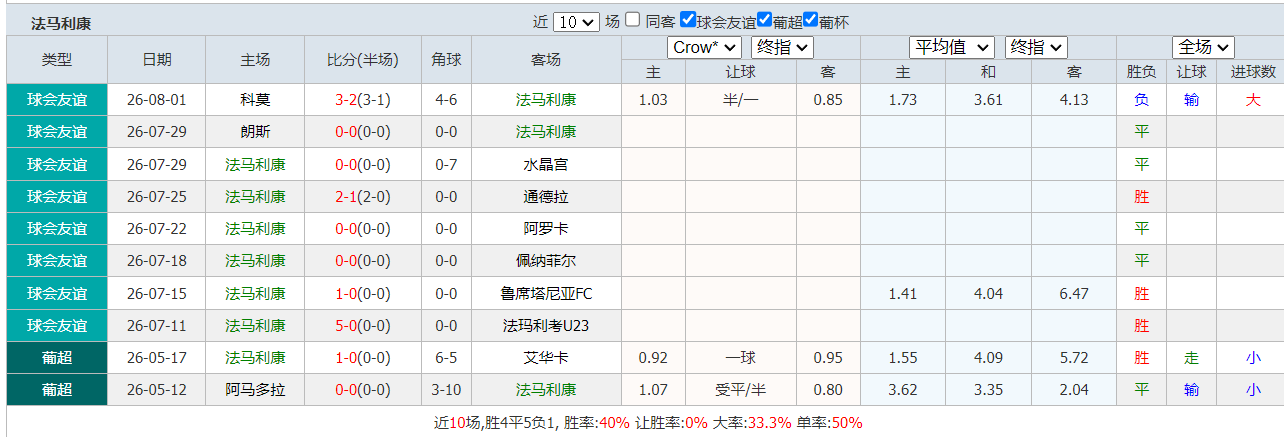
Task: Click the 佩纳菲尔 away team link
Action: 546,260
